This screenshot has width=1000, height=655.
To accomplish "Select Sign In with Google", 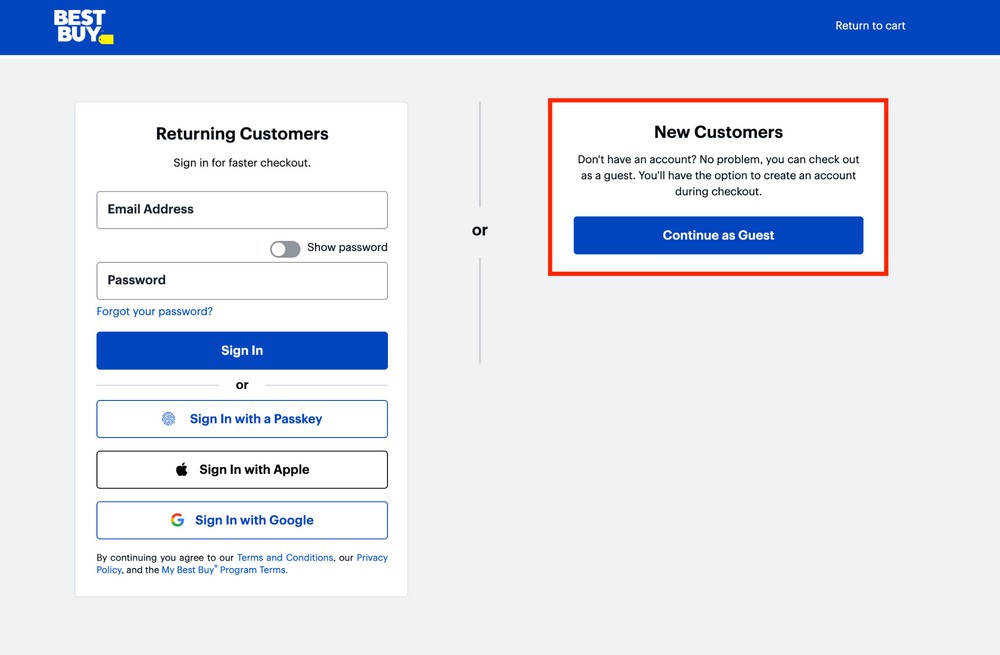I will click(241, 520).
